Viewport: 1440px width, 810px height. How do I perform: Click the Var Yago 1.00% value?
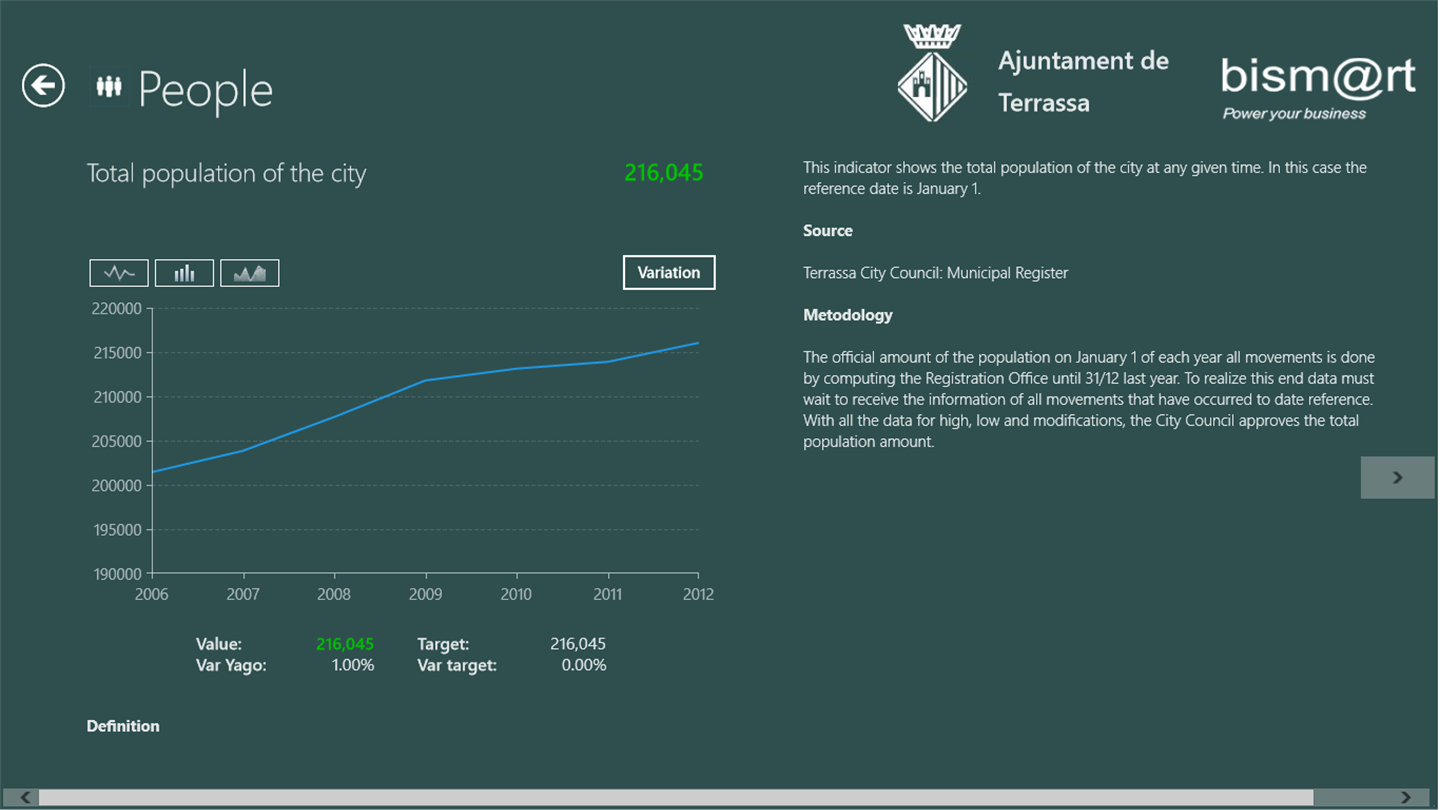[x=353, y=665]
